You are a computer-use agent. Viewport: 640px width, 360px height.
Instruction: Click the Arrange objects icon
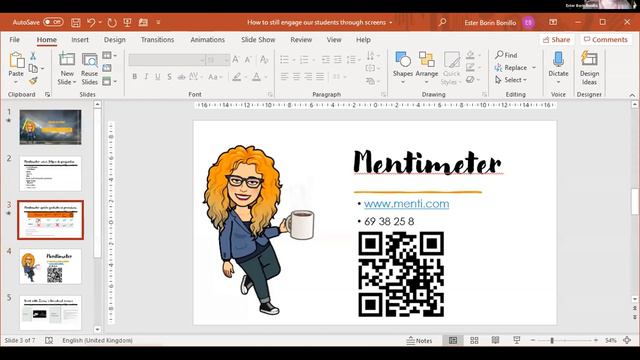click(427, 60)
